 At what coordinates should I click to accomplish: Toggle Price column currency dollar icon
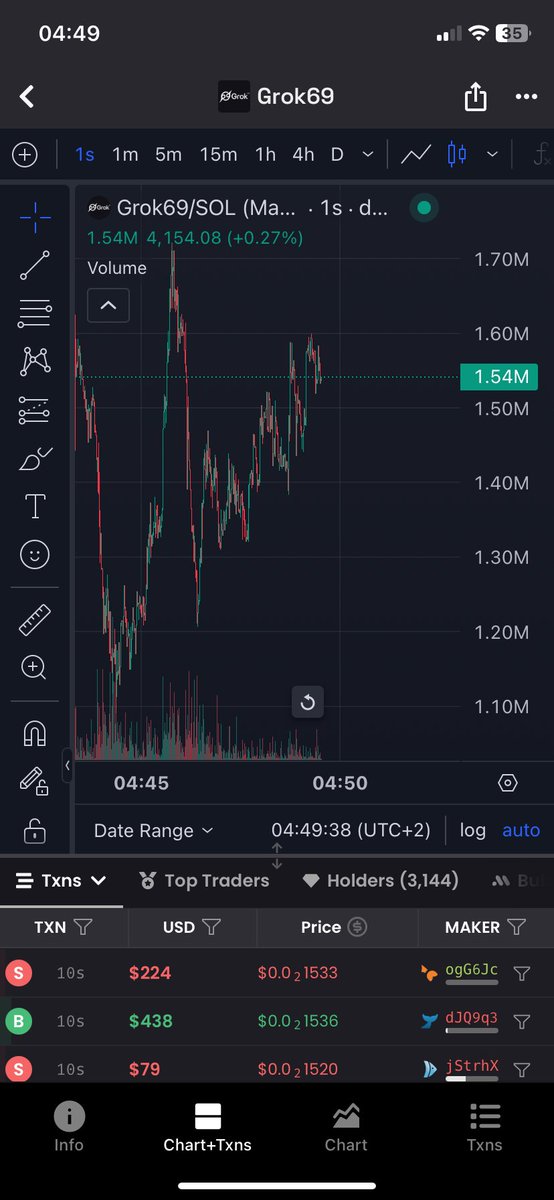(357, 928)
